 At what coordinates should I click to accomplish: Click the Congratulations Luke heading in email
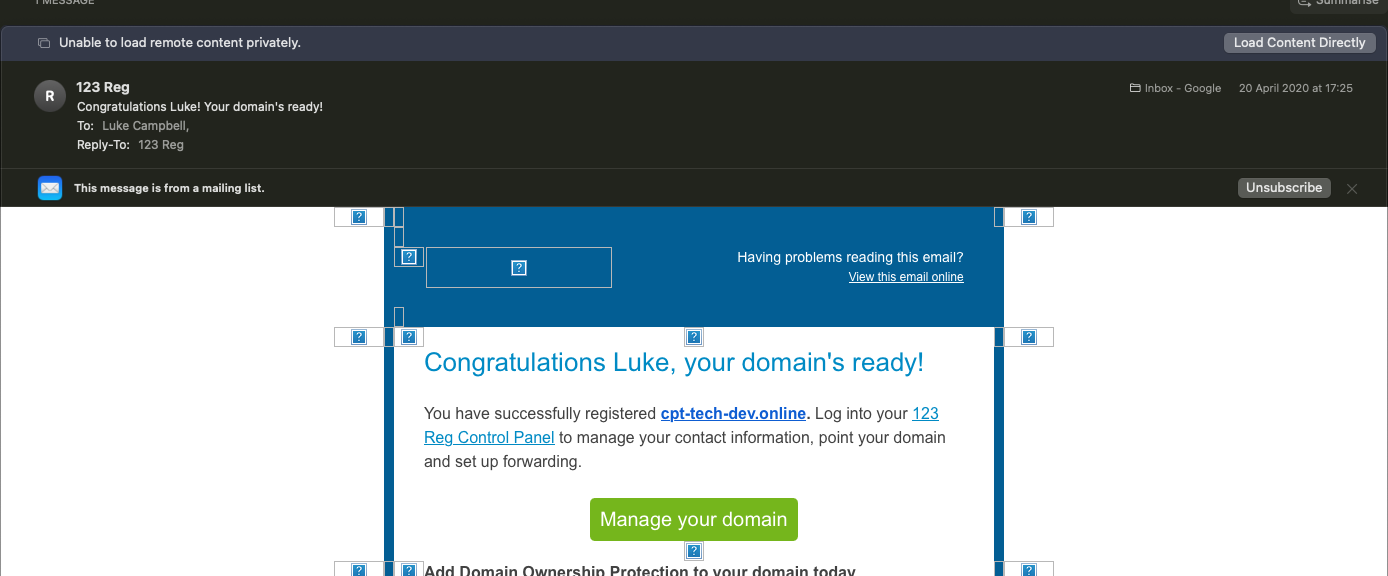pyautogui.click(x=674, y=362)
